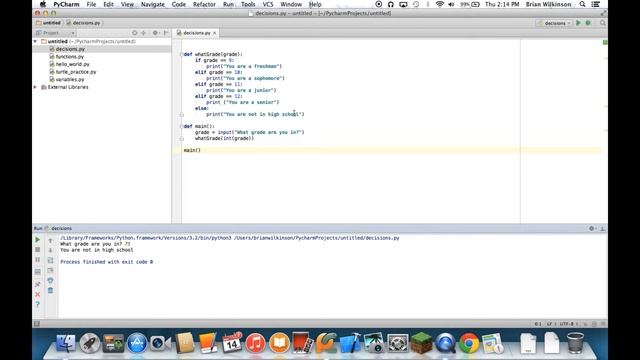The width and height of the screenshot is (640, 360).
Task: Open iTunes from the Dock
Action: [256, 343]
